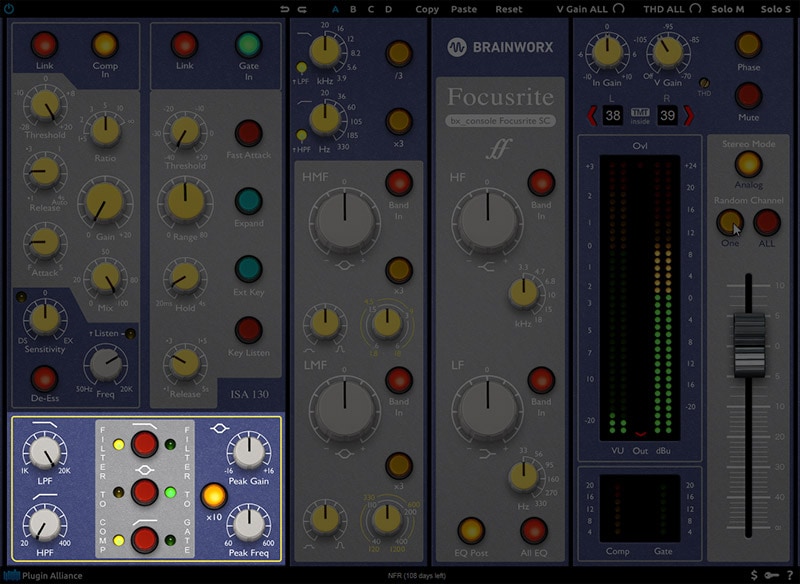Select preset slot B
800x584 pixels.
(353, 9)
